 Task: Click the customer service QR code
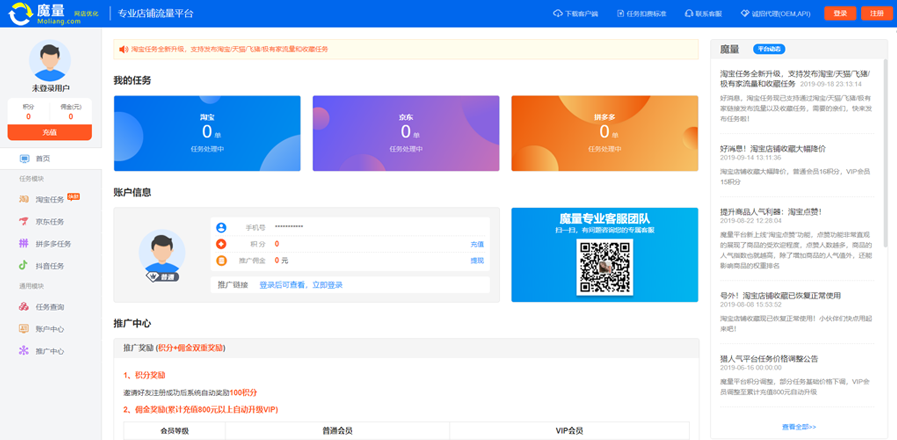coord(605,267)
